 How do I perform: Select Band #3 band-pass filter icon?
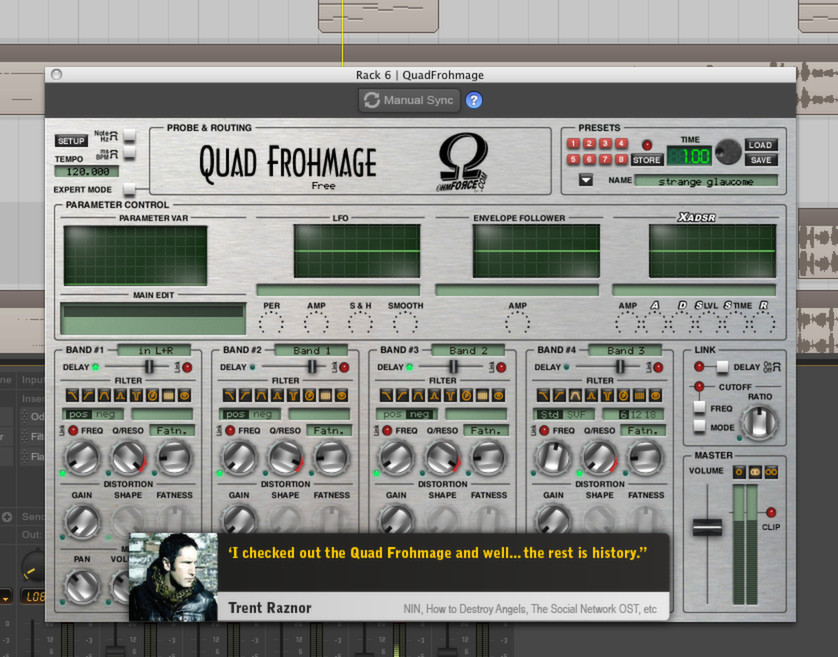click(x=418, y=395)
